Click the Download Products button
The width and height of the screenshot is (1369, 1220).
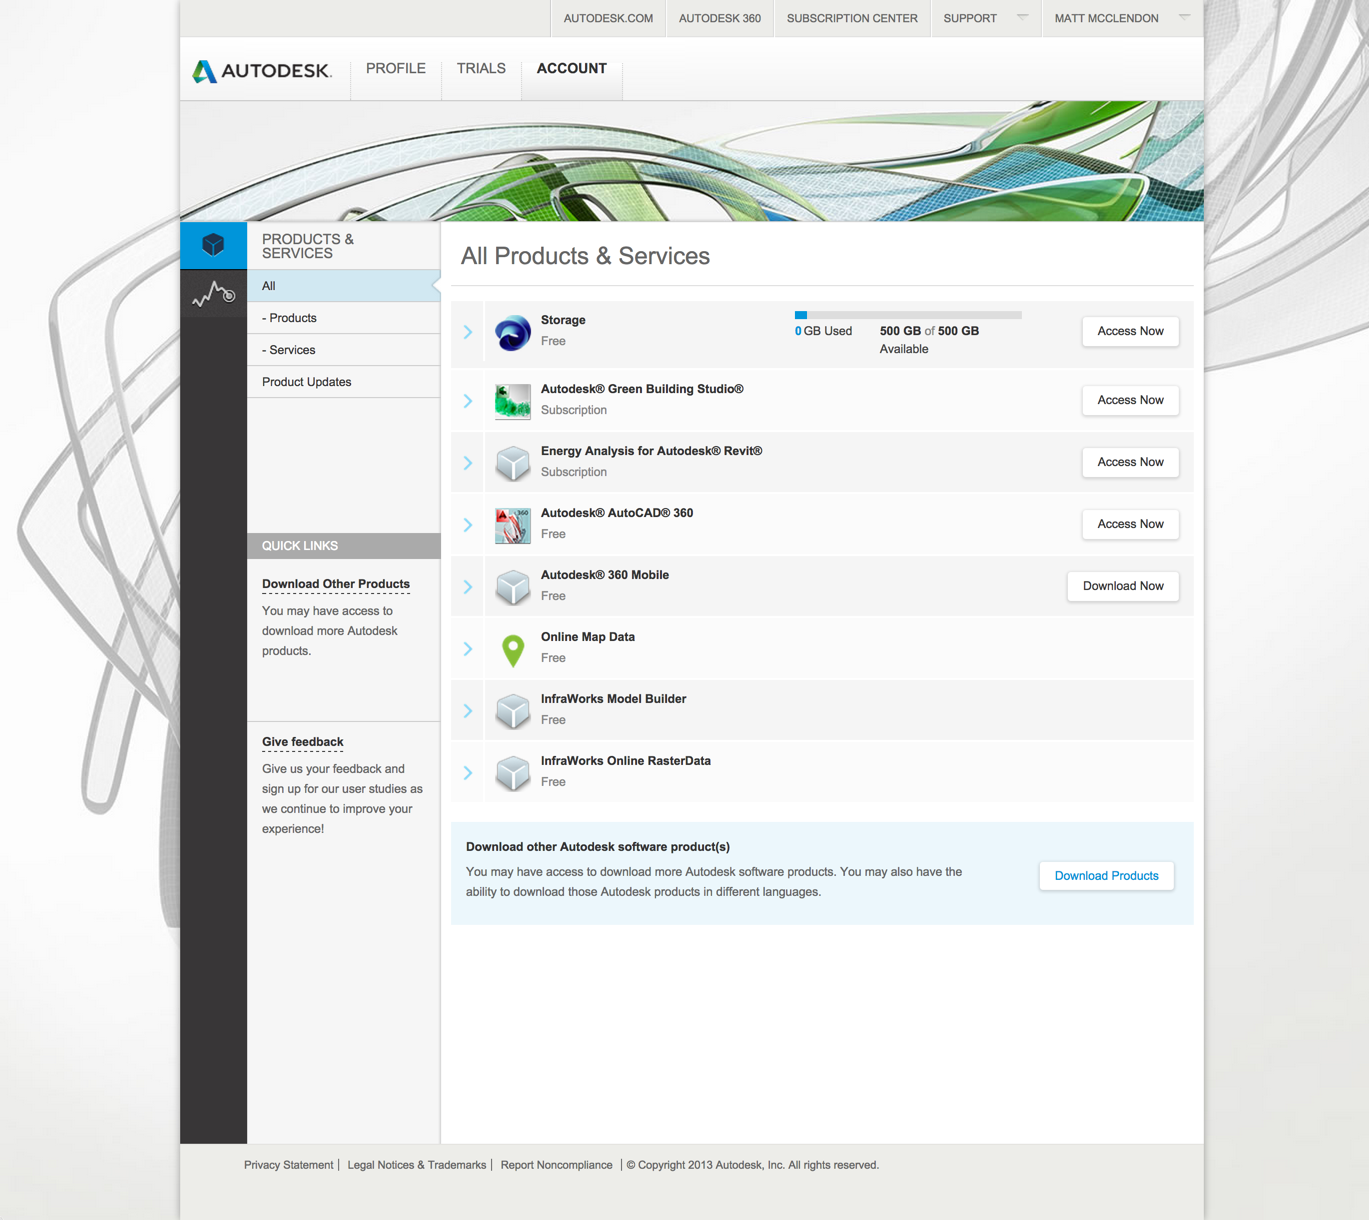point(1106,876)
